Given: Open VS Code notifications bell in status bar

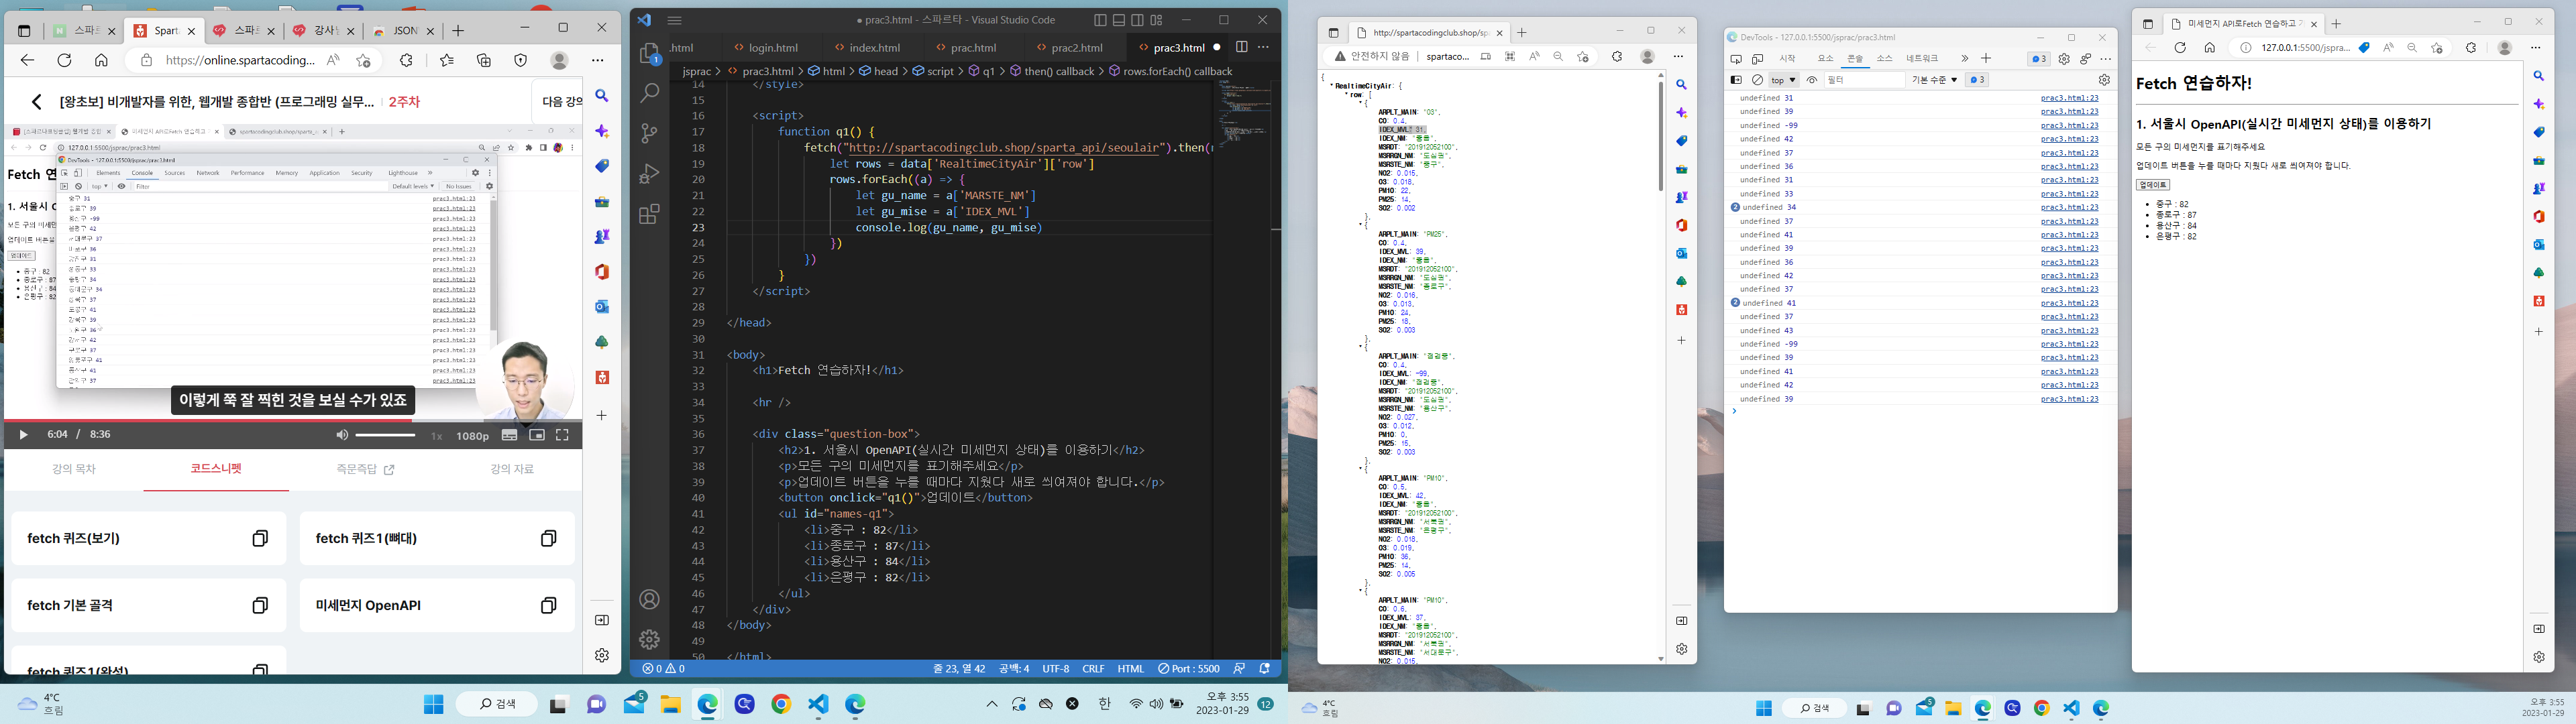Looking at the screenshot, I should pos(1265,669).
